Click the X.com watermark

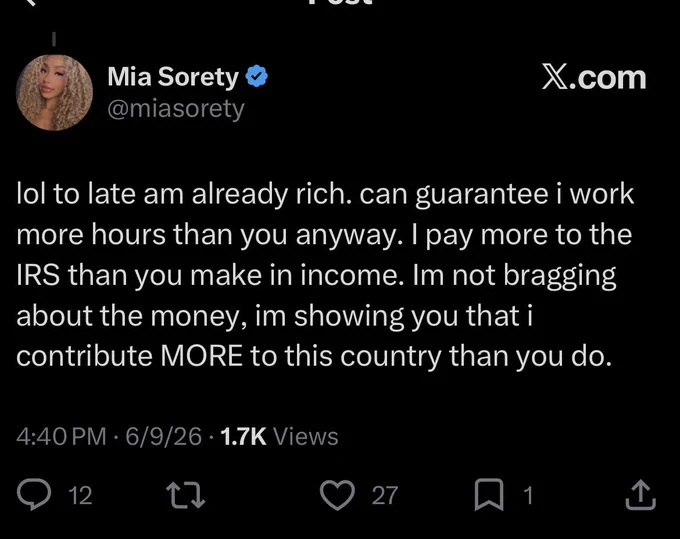tap(594, 78)
